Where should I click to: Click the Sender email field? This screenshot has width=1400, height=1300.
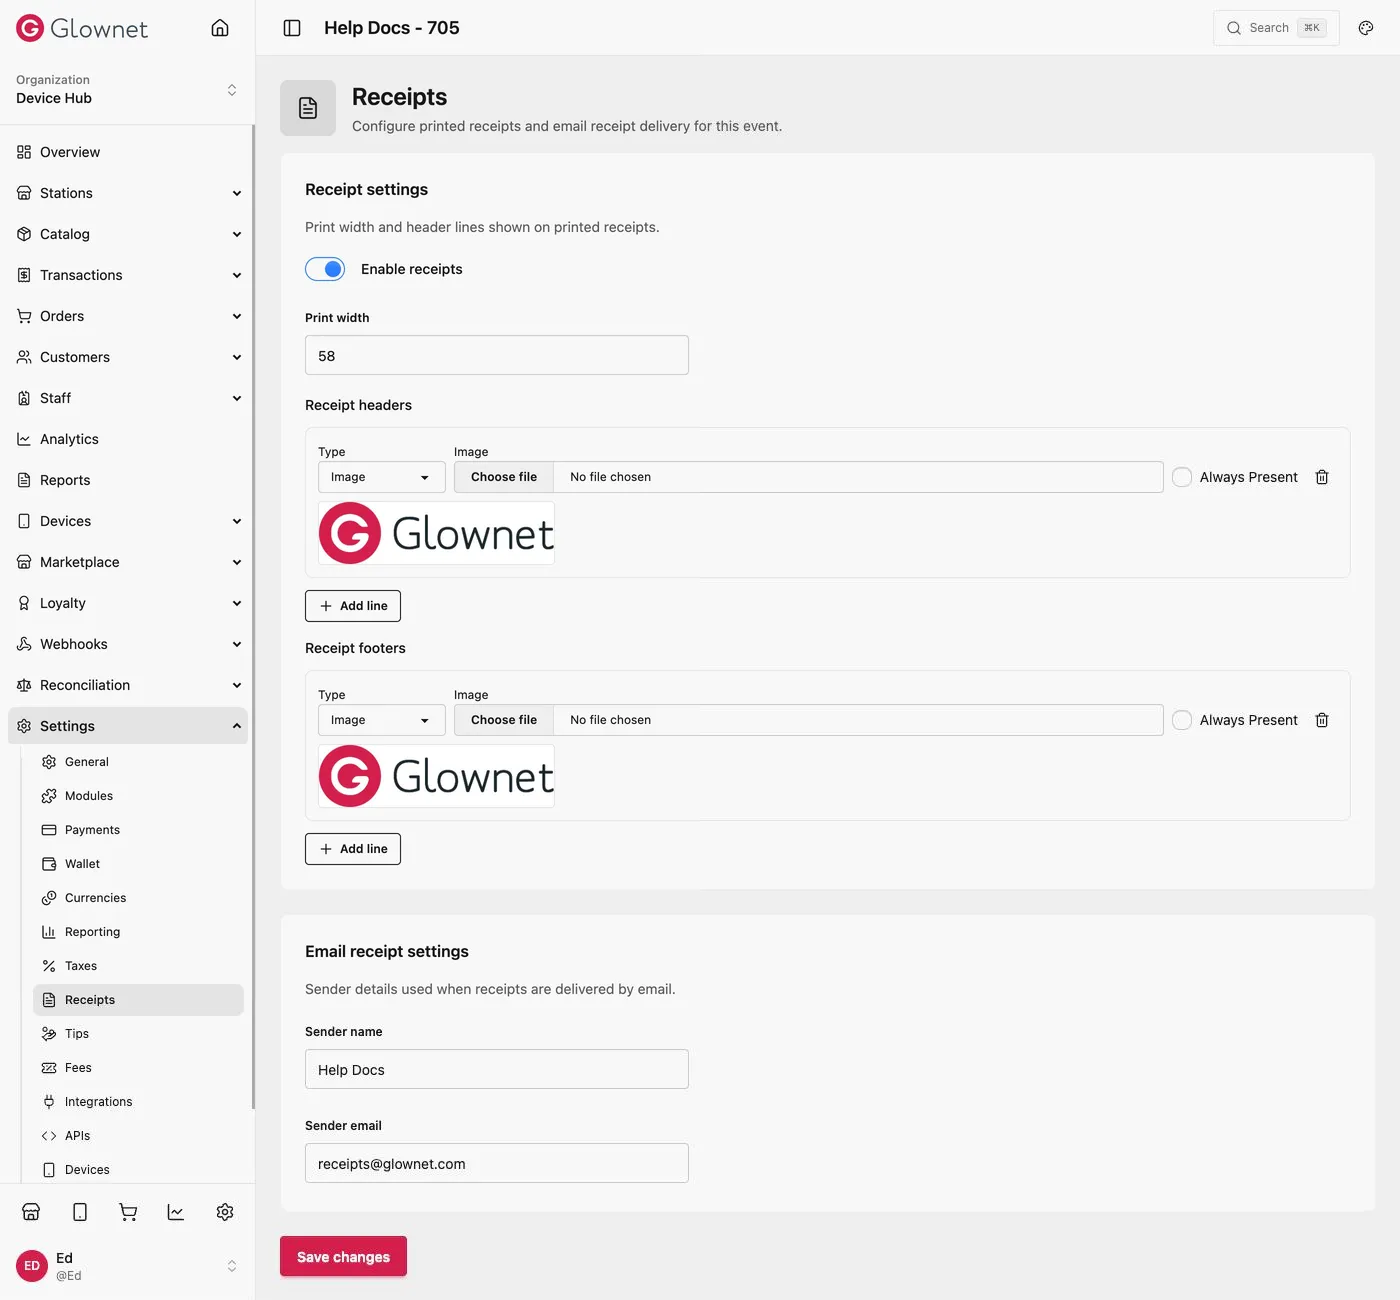point(497,1163)
